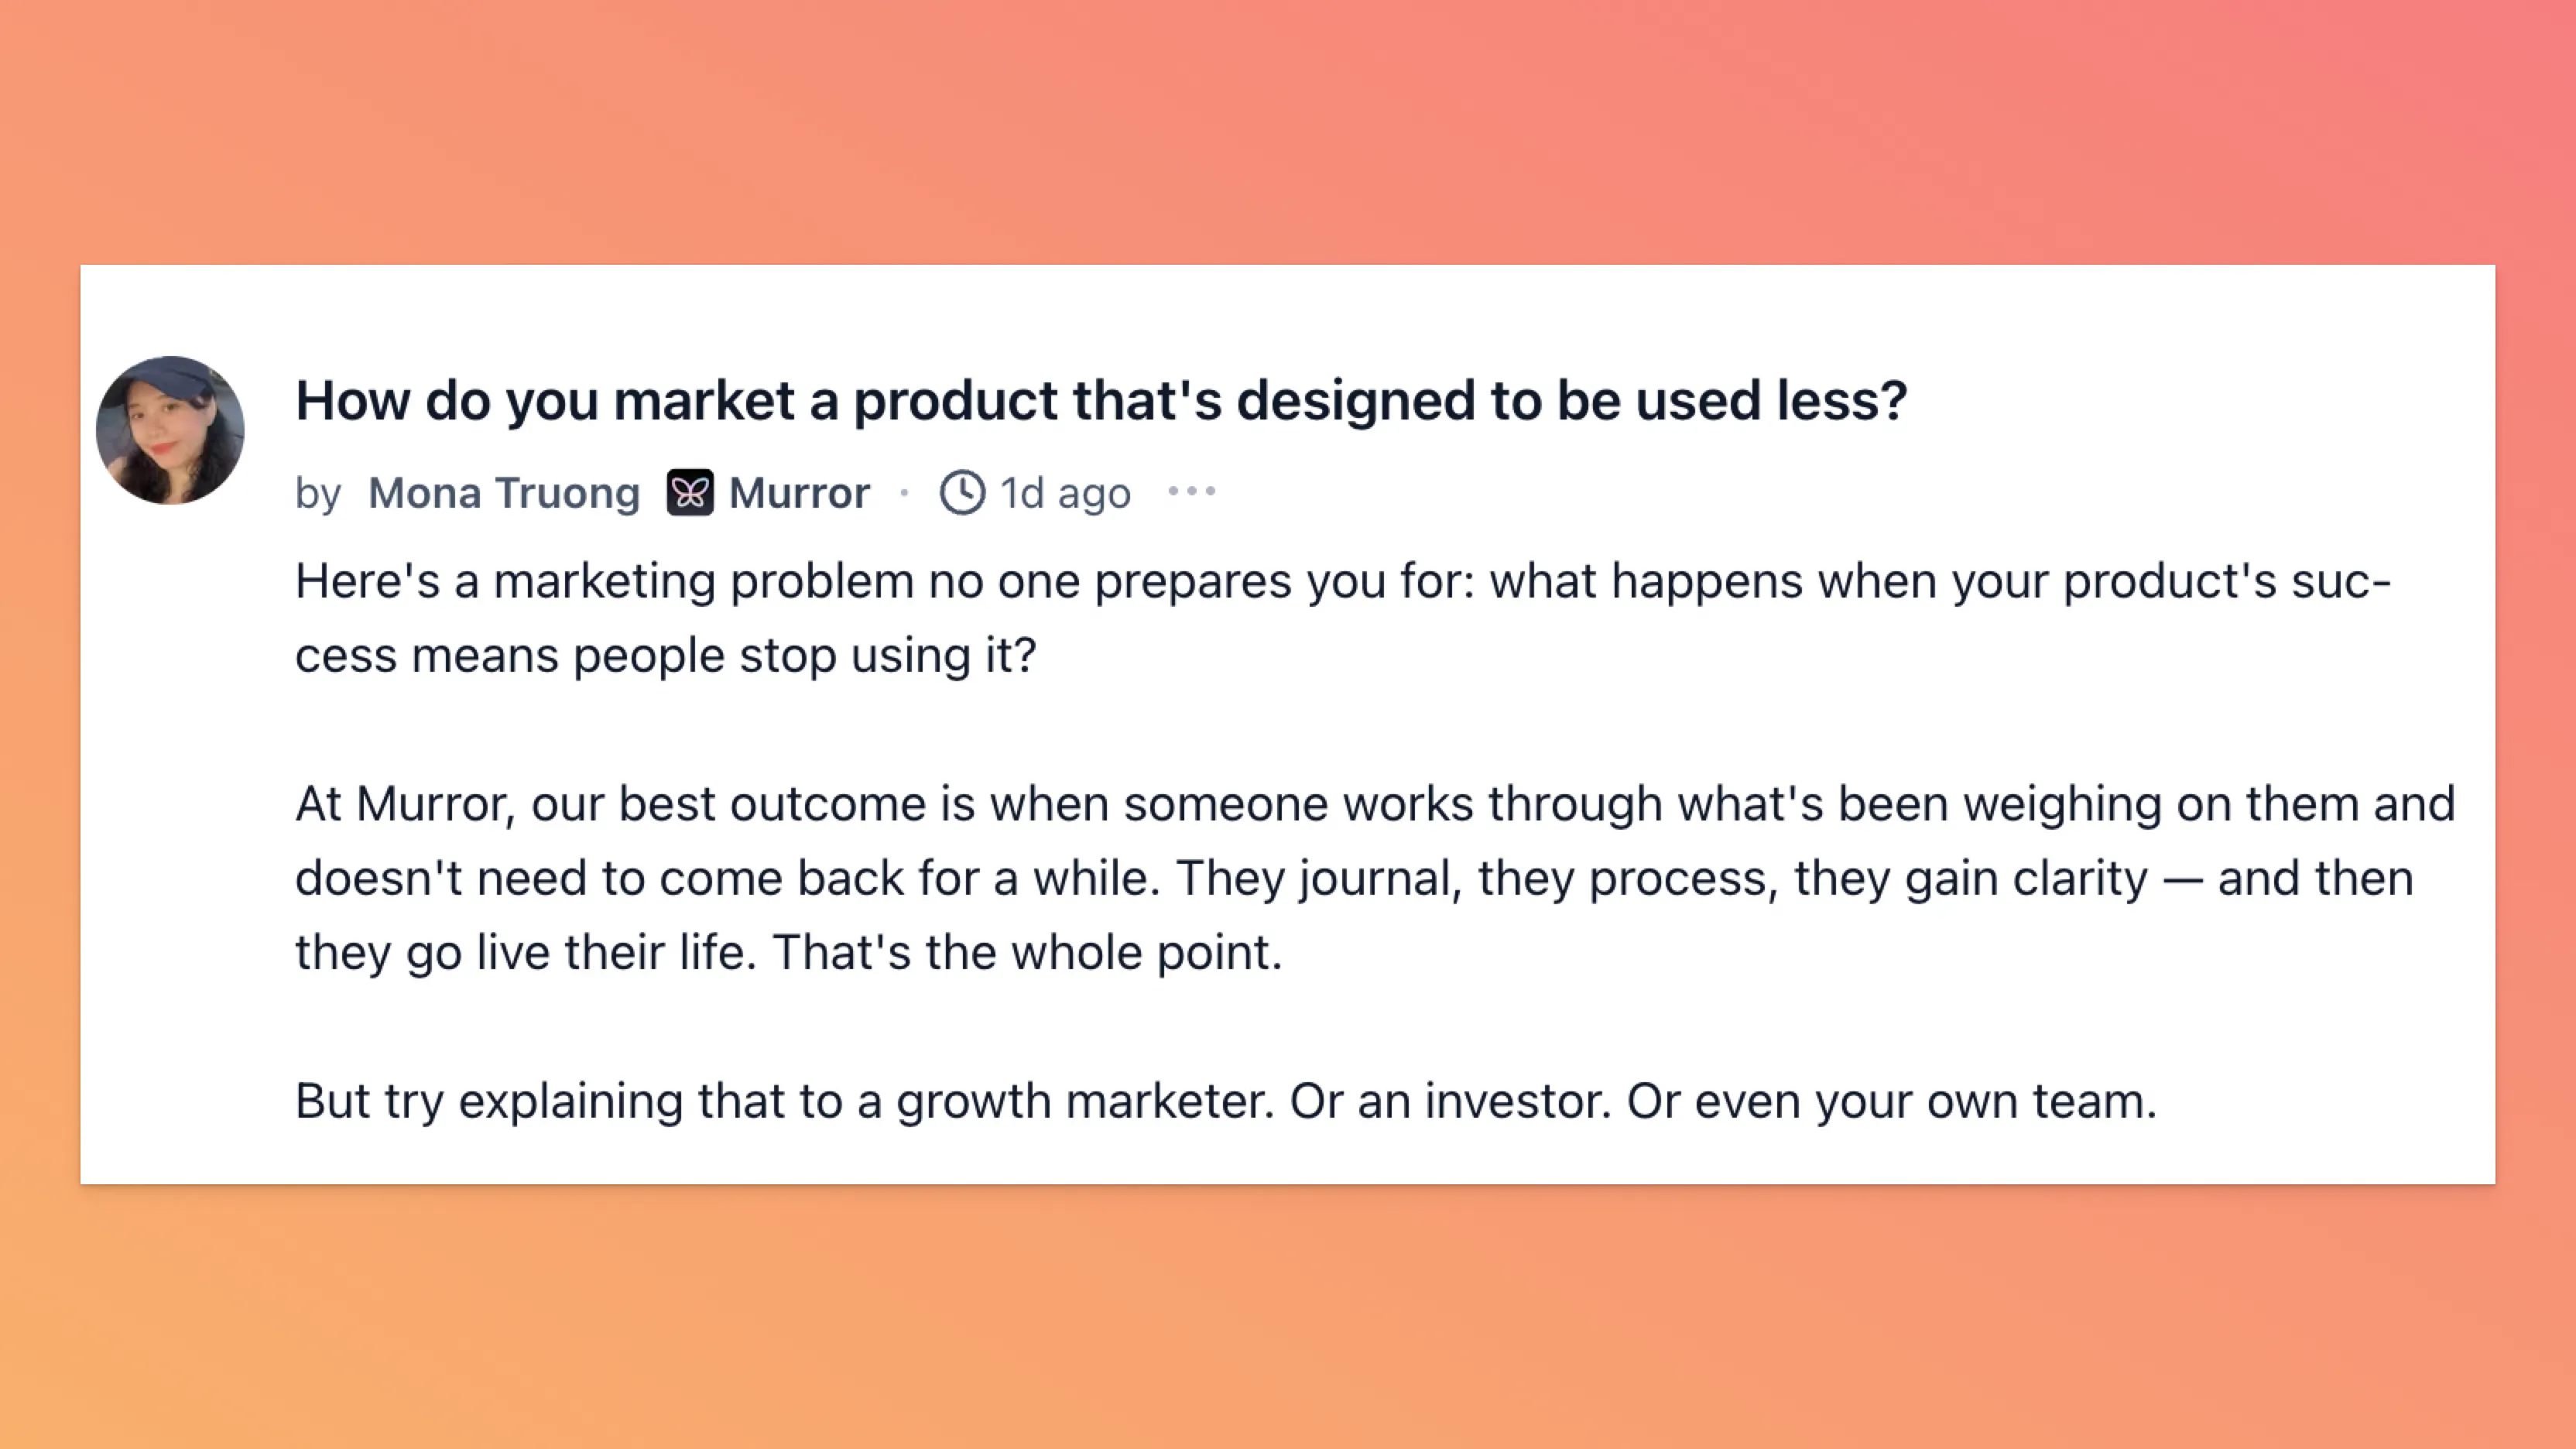Click the sentence "Or even your own team."
Image resolution: width=2576 pixels, height=1449 pixels.
point(1892,1101)
